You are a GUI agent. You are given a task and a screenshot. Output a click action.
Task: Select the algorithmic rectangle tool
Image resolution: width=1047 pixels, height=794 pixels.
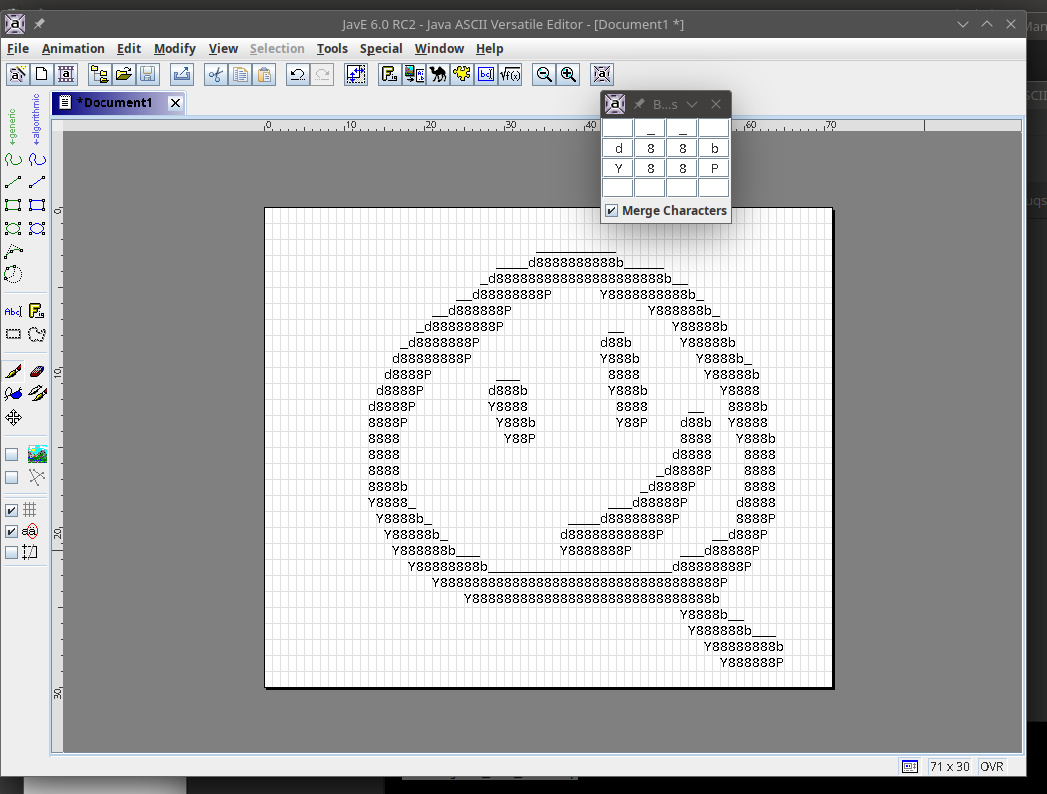click(x=37, y=205)
